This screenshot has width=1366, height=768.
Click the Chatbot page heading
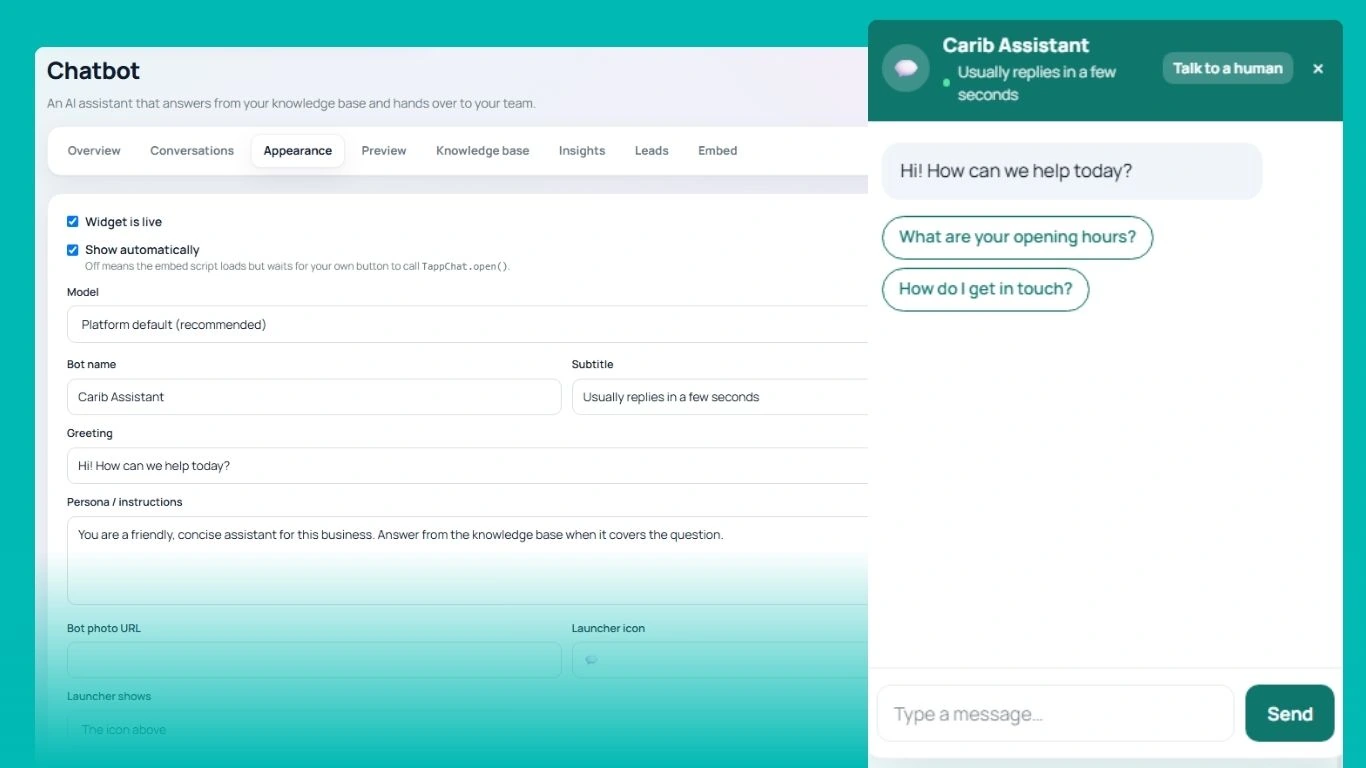pyautogui.click(x=93, y=71)
